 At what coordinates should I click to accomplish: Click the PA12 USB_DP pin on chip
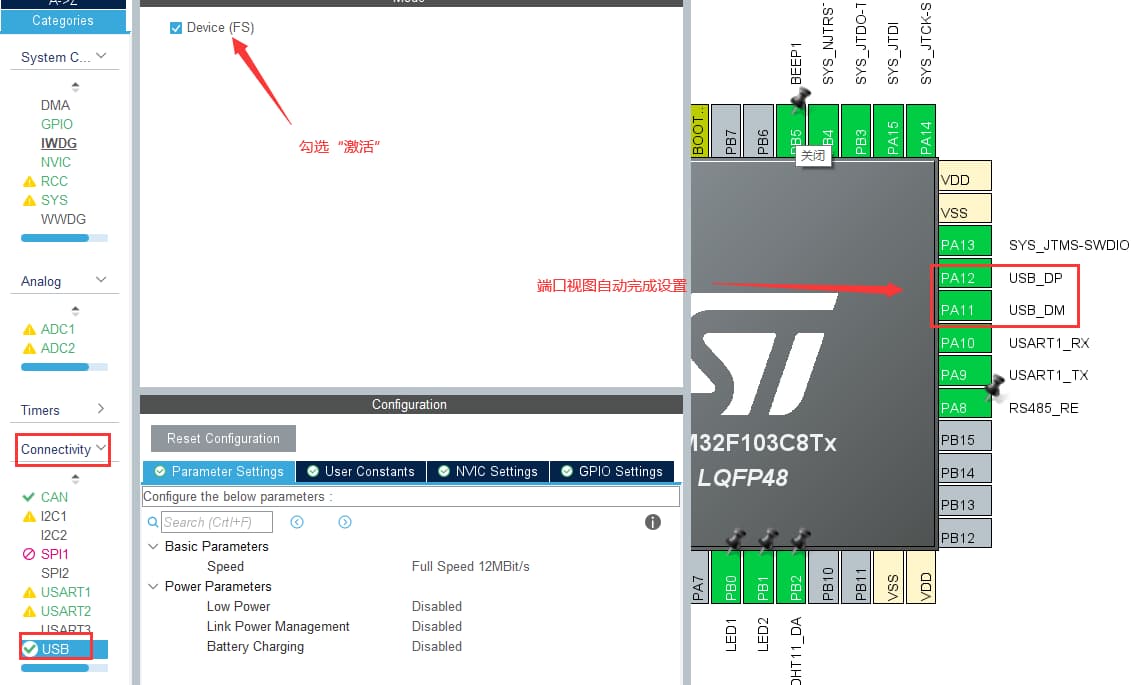[958, 278]
